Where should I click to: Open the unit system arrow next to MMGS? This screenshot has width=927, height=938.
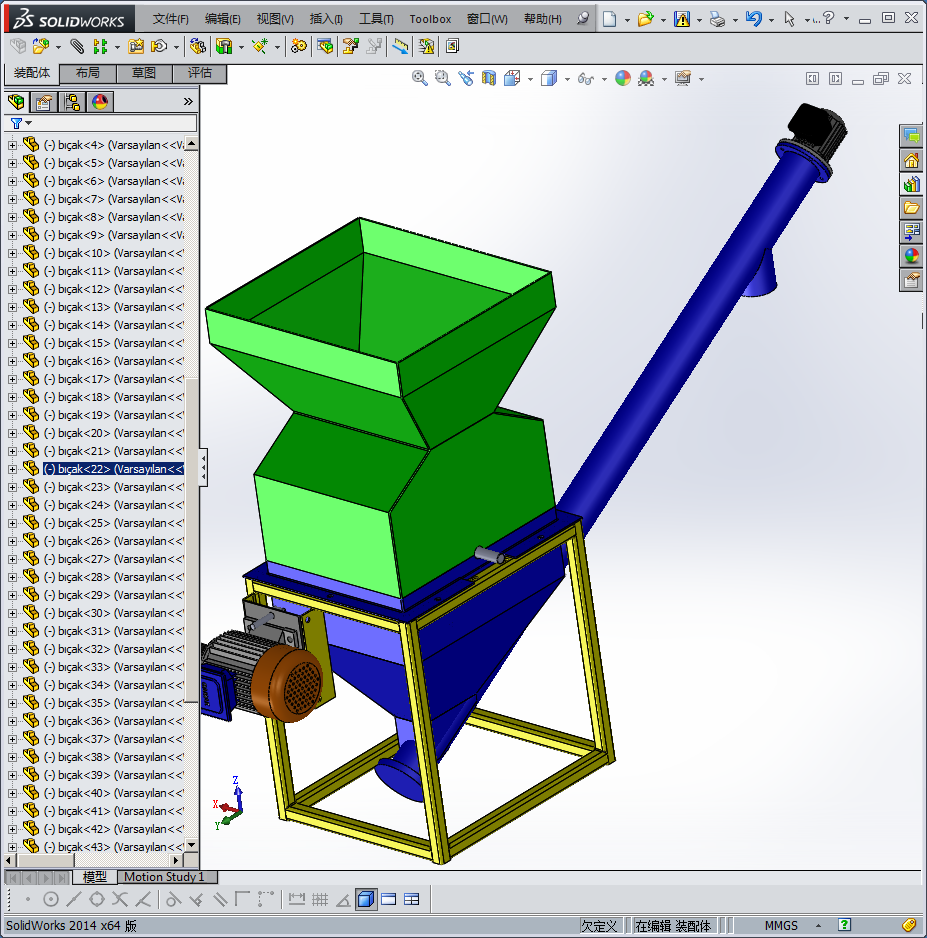click(x=818, y=925)
